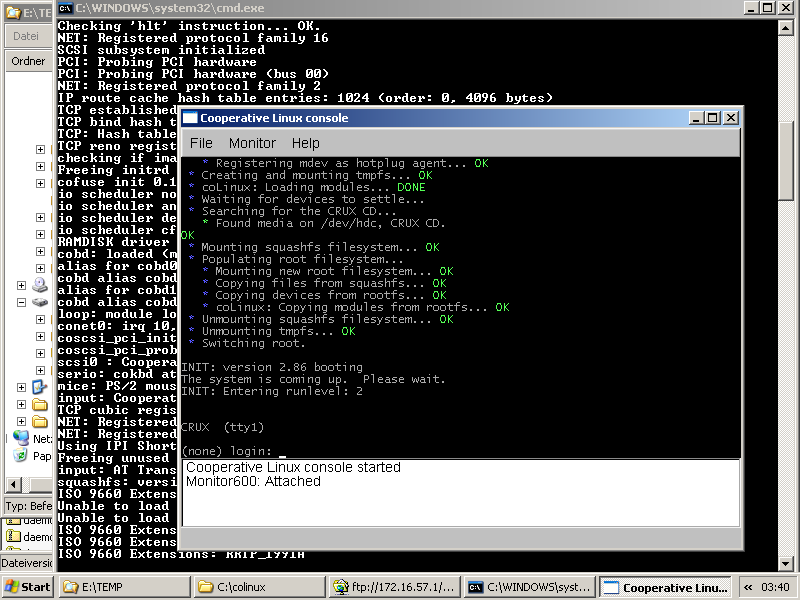Click 'IP route cache hash table entries' cmd line
Viewport: 800px width, 600px height.
click(x=305, y=98)
